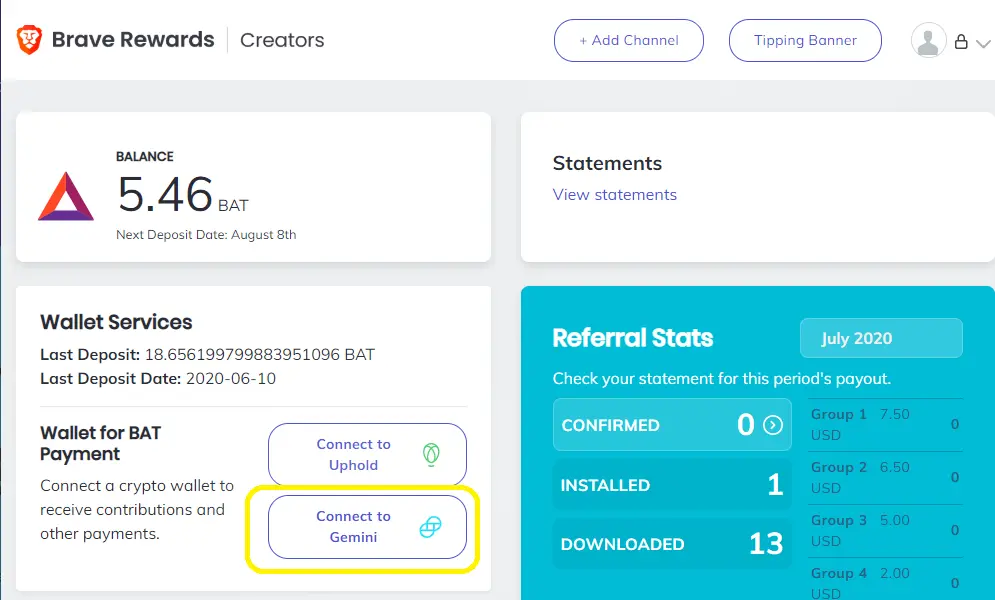Click the Wallet Services heading

point(116,322)
